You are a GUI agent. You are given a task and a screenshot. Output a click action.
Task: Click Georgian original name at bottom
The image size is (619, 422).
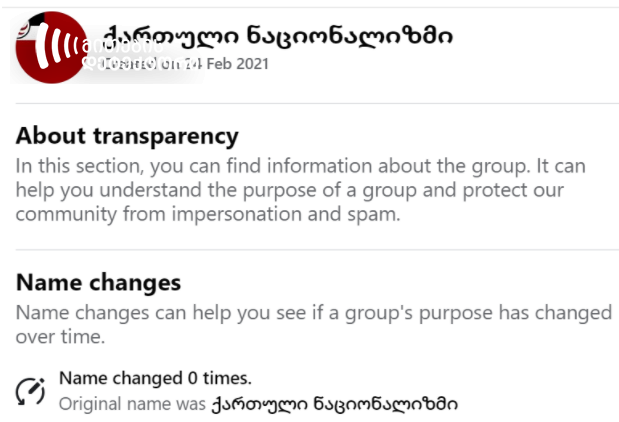point(334,404)
